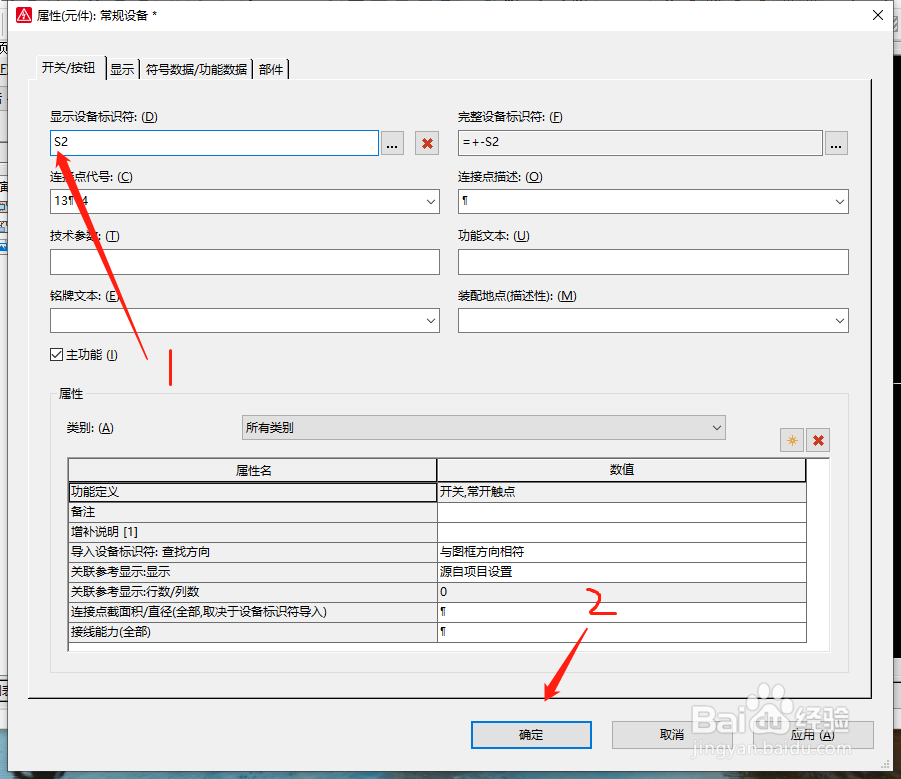Click the value cell 源自项目设置
The width and height of the screenshot is (901, 779).
[622, 572]
